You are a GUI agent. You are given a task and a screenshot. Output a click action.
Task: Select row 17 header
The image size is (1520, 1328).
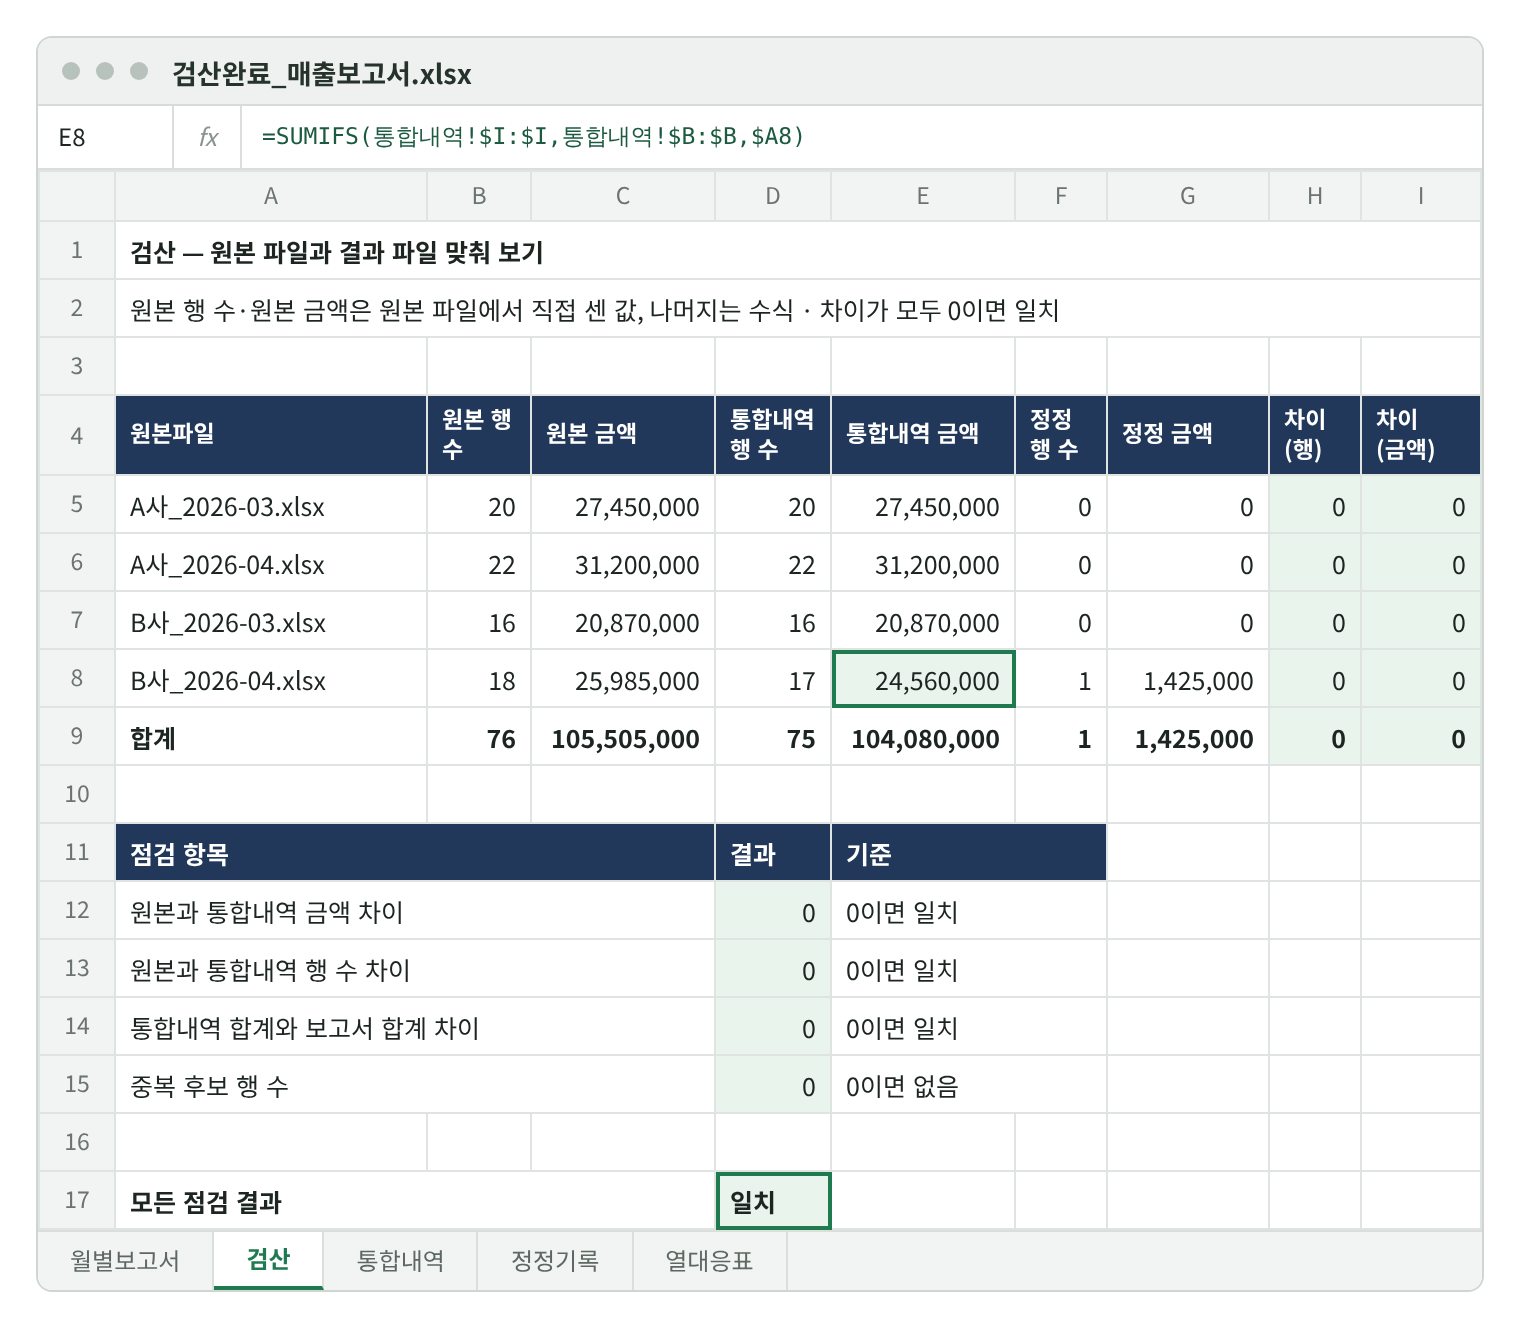[x=77, y=1201]
